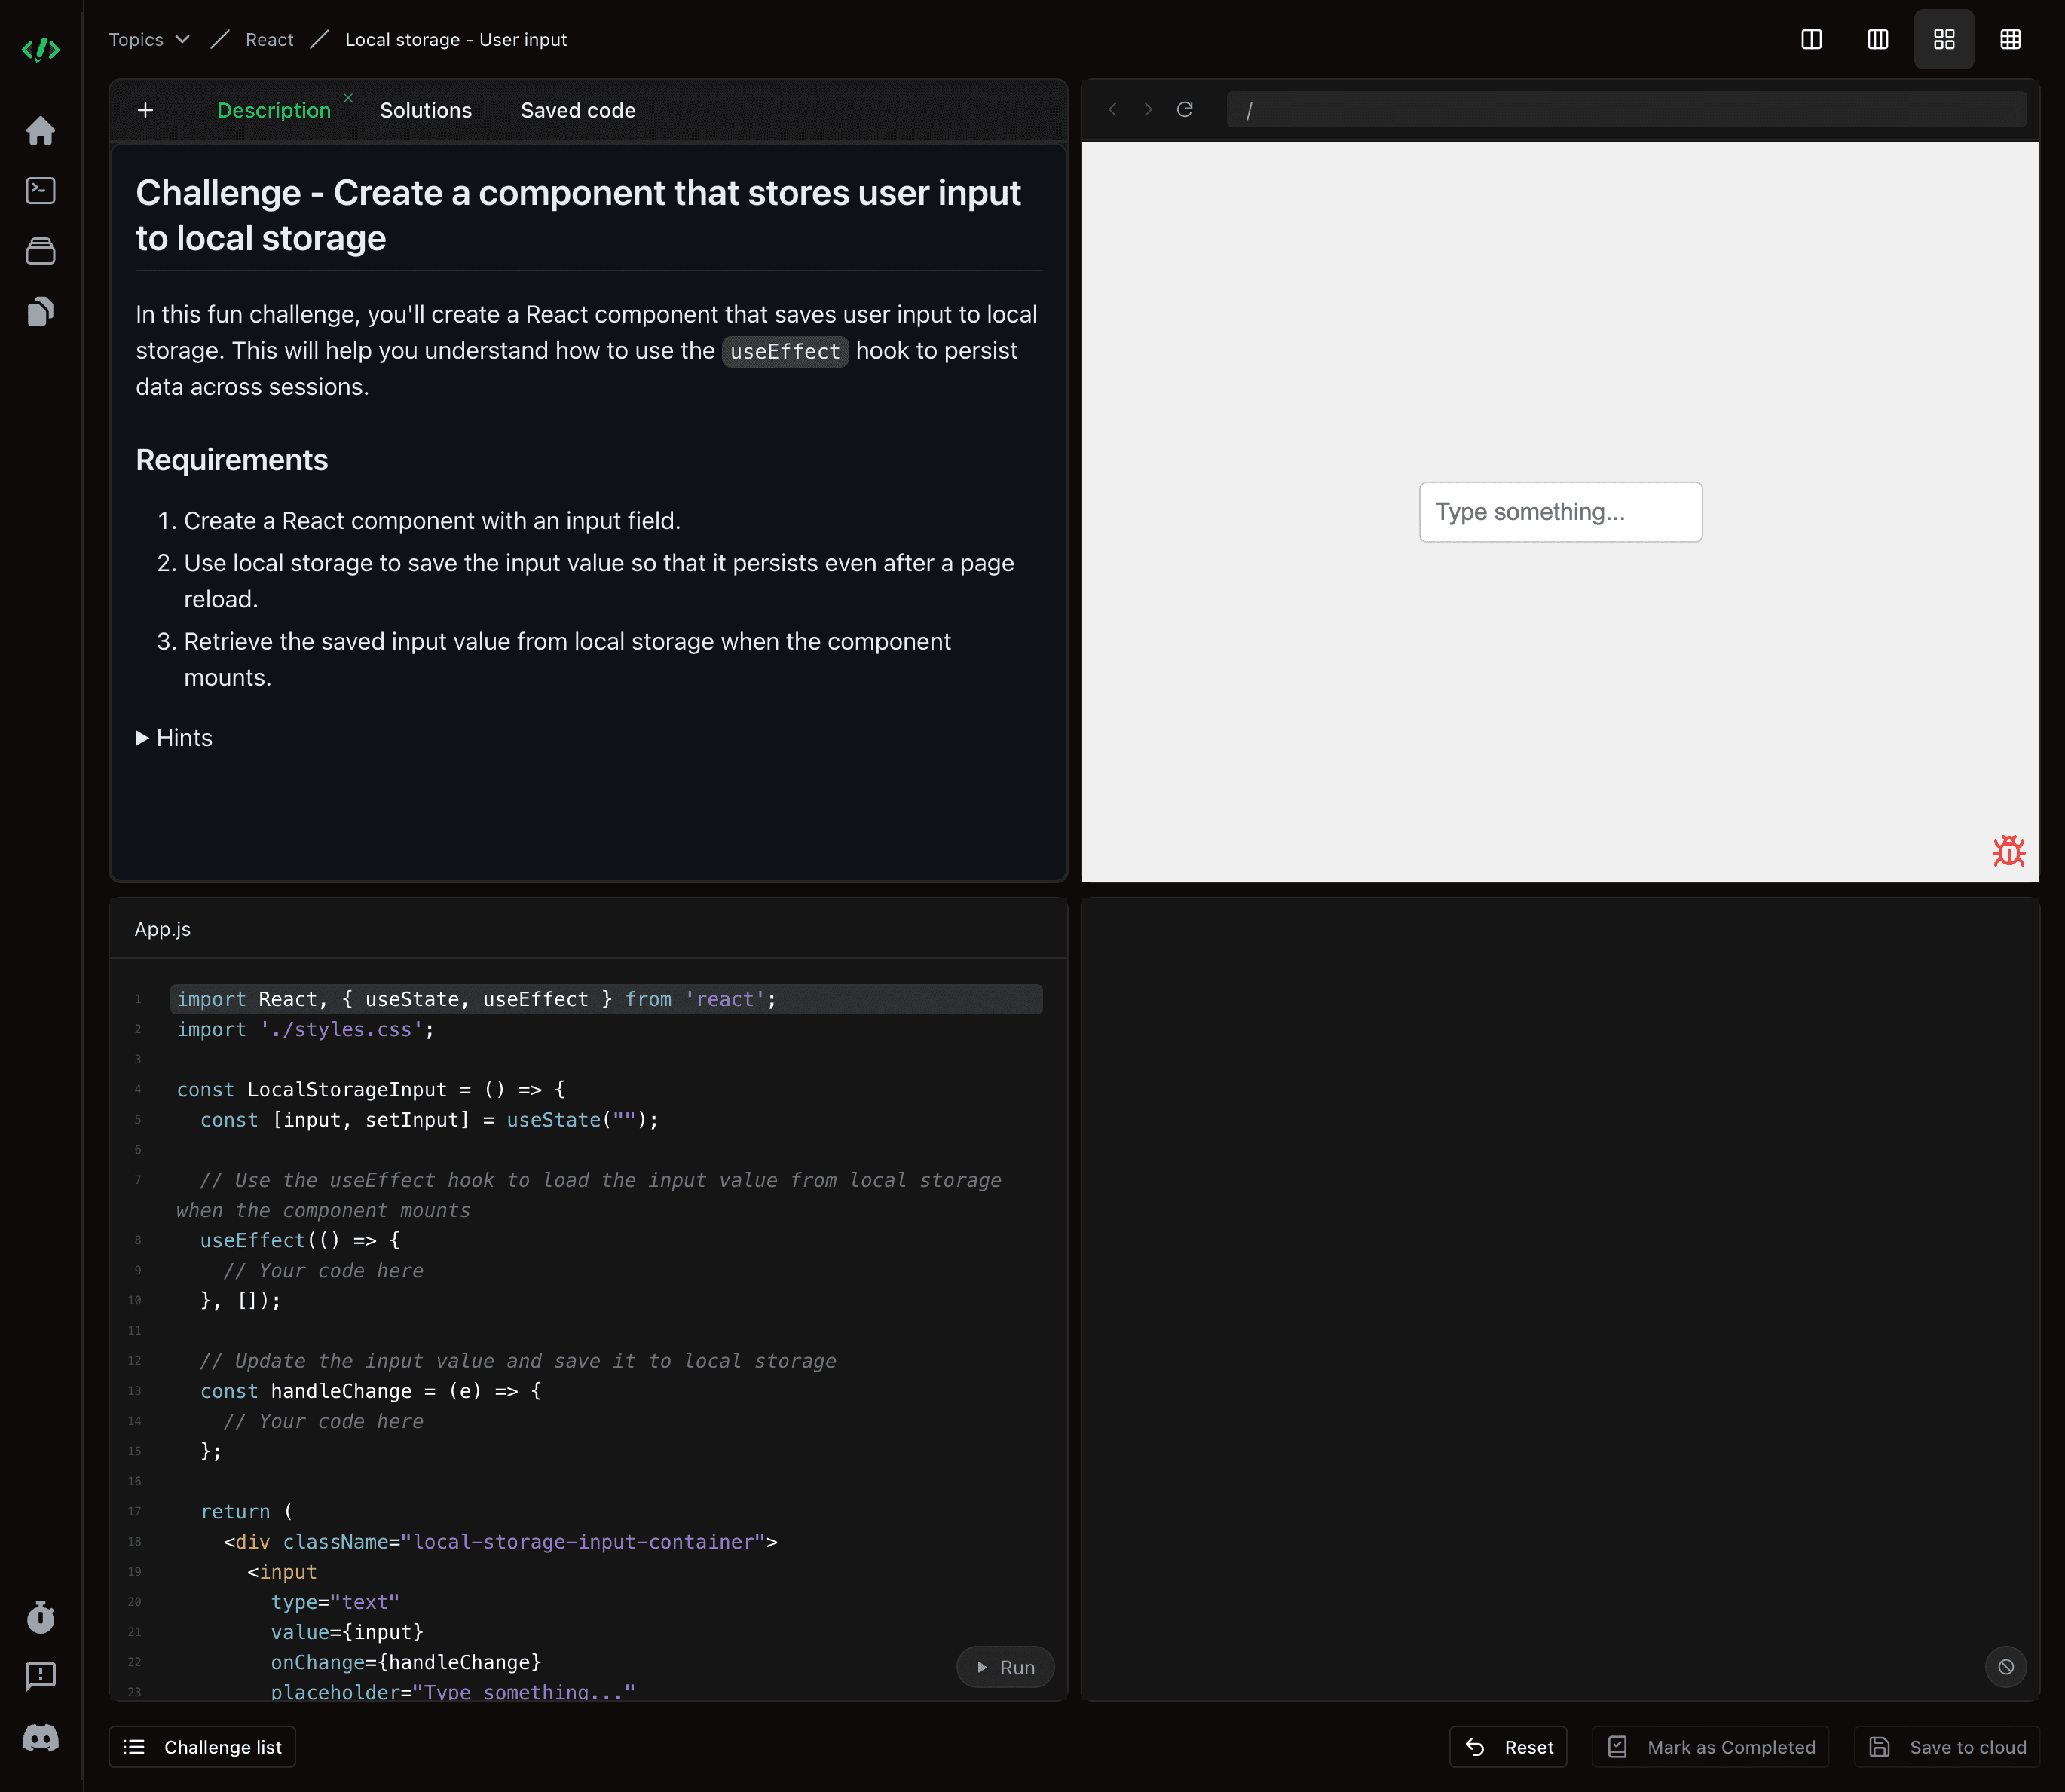Click Mark as Completed button
The image size is (2065, 1792).
pyautogui.click(x=1712, y=1746)
